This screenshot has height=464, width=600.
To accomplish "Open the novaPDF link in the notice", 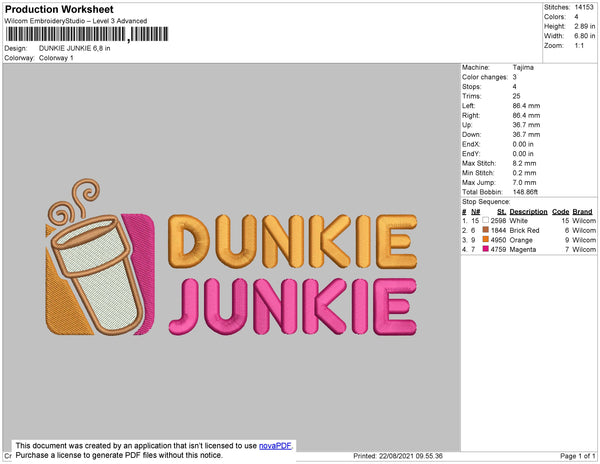I will click(275, 446).
